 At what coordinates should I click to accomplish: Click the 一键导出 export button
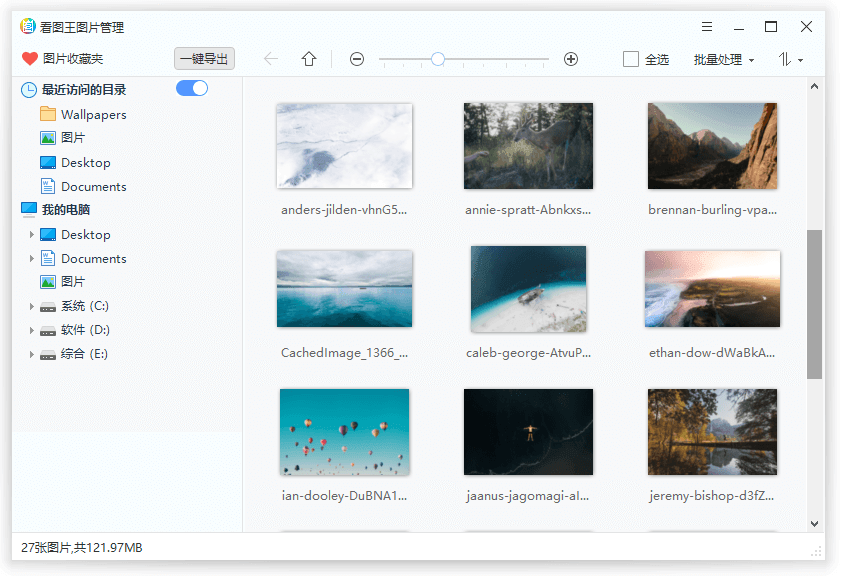point(204,59)
